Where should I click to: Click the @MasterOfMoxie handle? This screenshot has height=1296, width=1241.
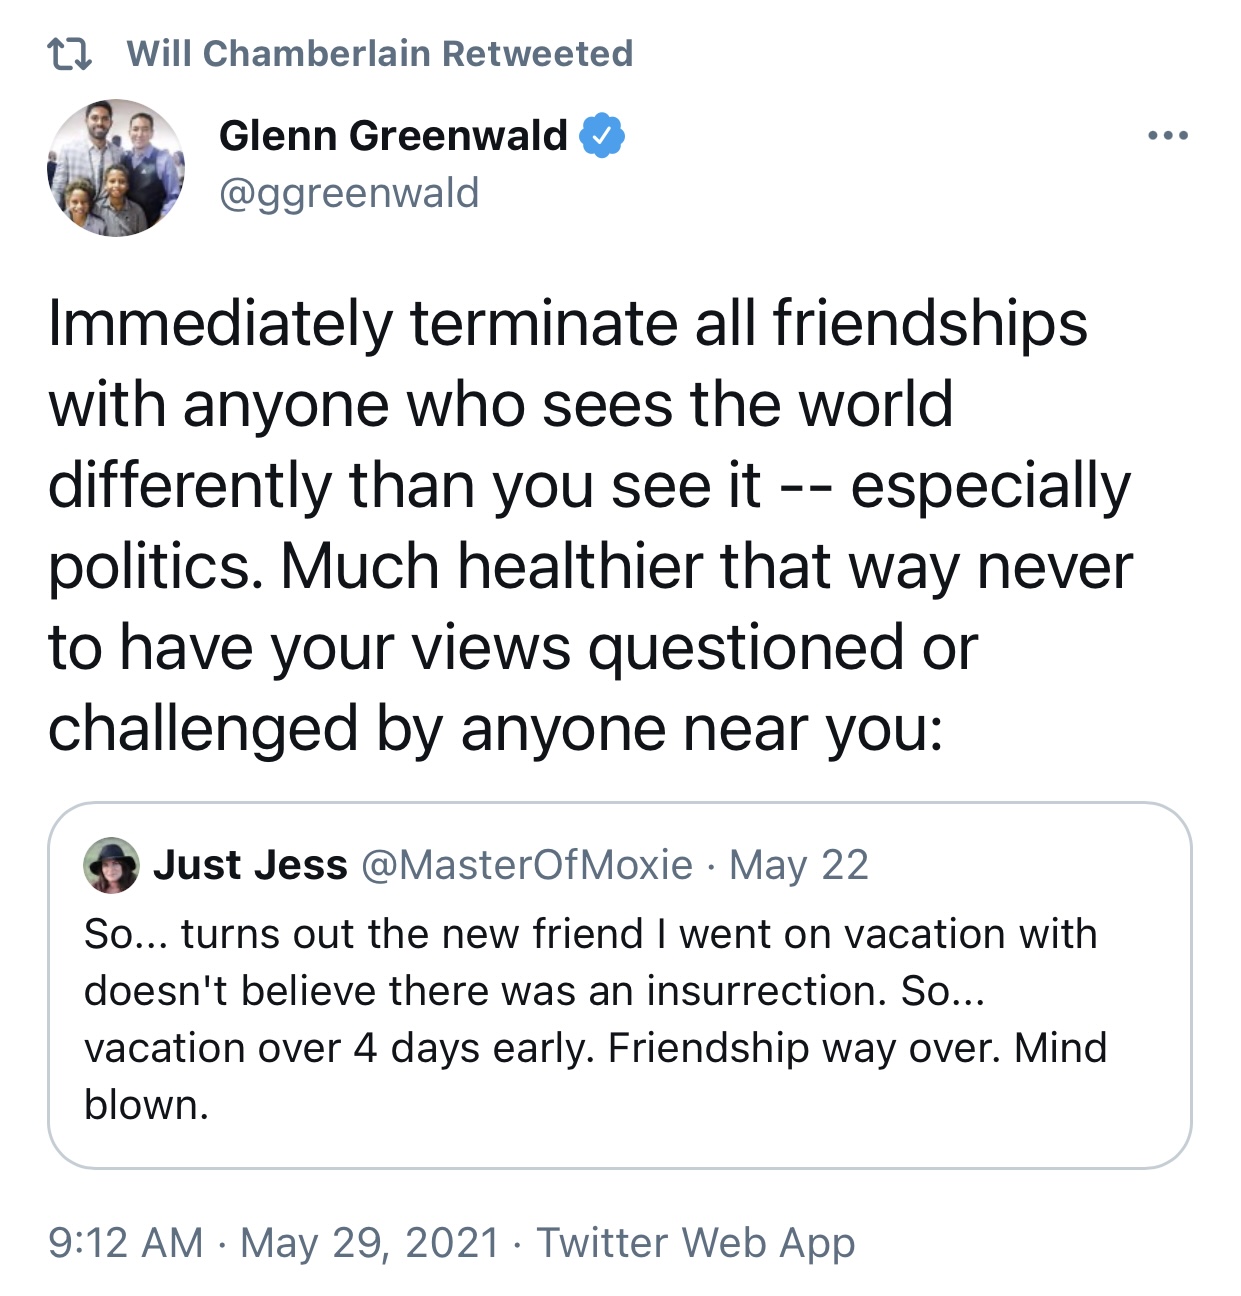(526, 865)
